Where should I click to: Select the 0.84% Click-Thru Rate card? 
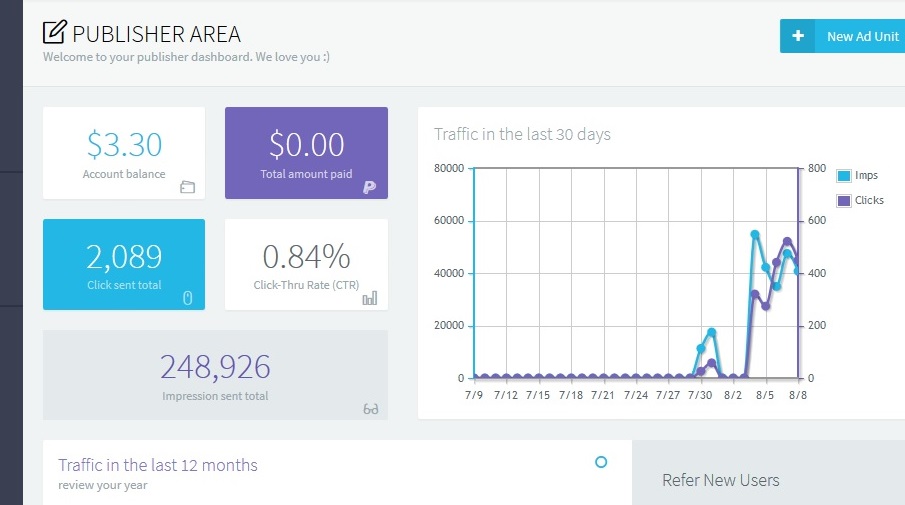tap(306, 263)
